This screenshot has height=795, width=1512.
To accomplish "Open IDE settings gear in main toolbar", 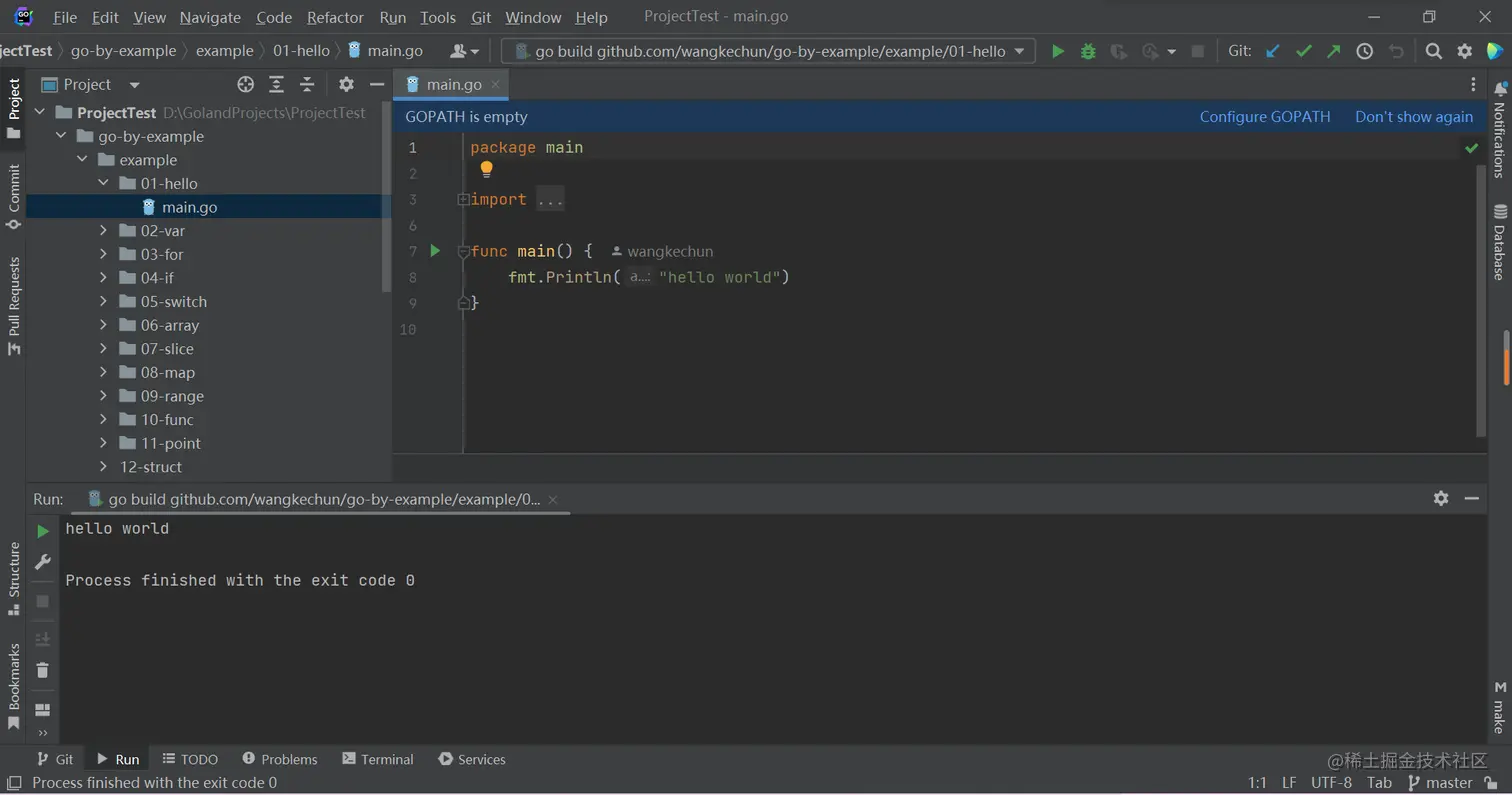I will coord(1464,51).
